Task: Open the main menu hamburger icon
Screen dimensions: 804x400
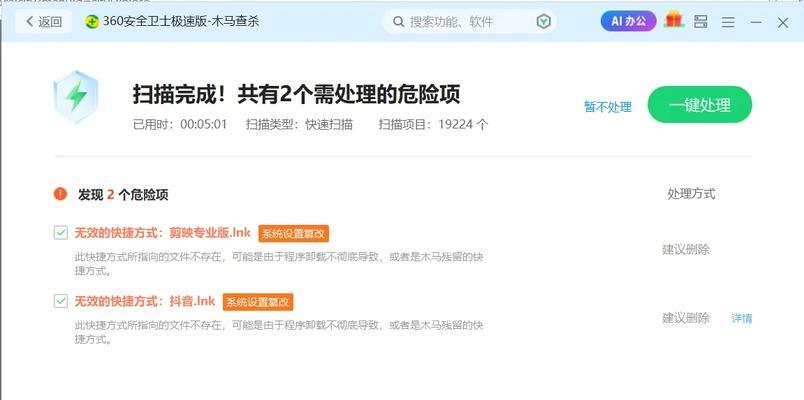Action: coord(728,22)
